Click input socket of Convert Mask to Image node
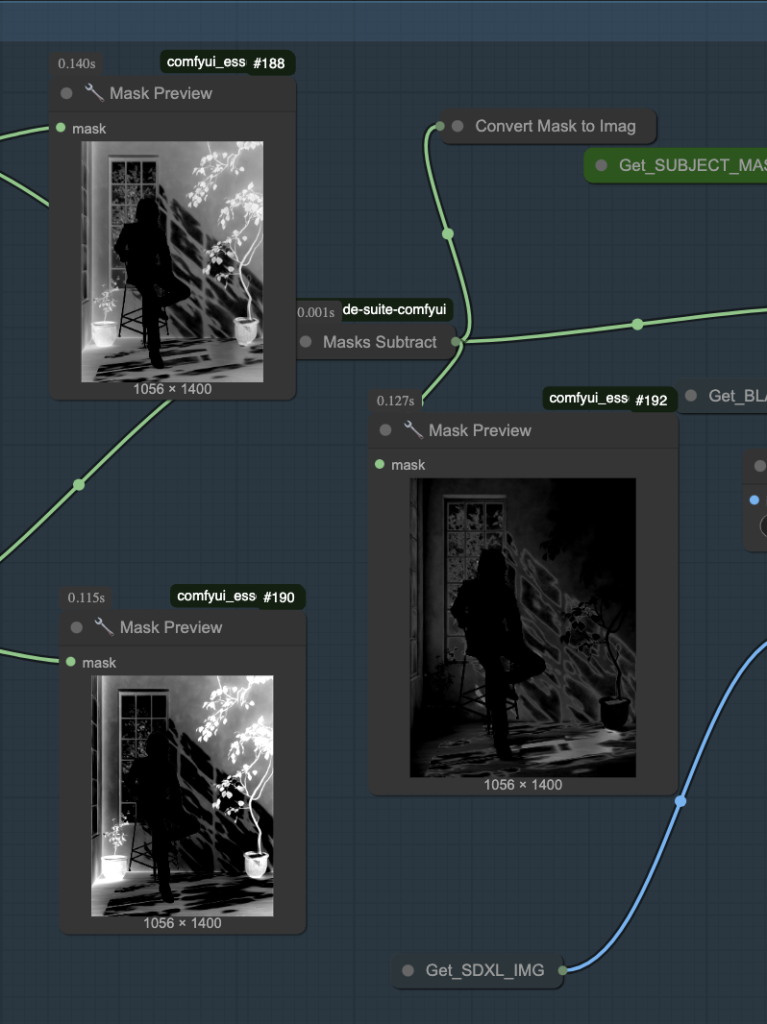Screen dimensions: 767x1024 coord(440,126)
